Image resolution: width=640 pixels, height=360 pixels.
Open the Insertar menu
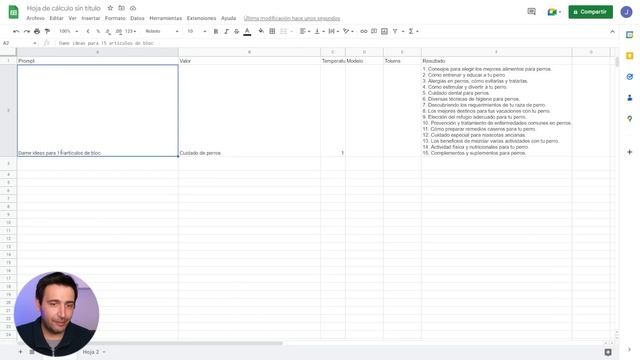pyautogui.click(x=91, y=18)
